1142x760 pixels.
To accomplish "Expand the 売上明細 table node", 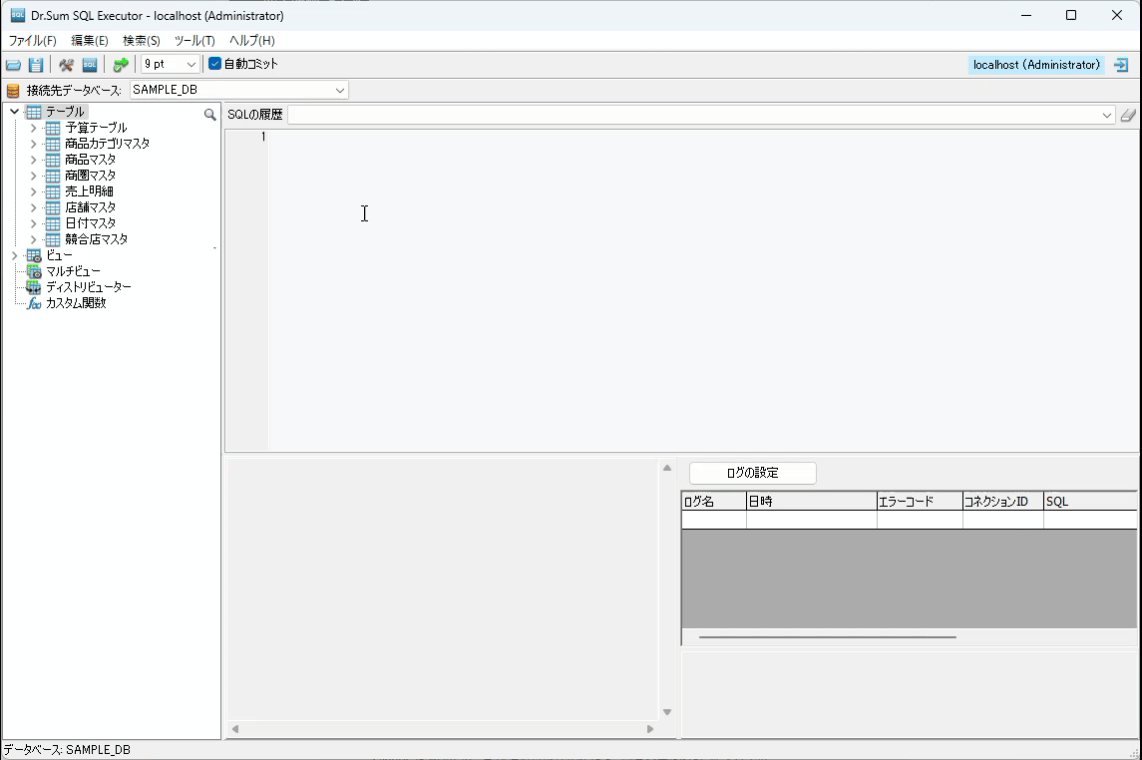I will [x=33, y=192].
